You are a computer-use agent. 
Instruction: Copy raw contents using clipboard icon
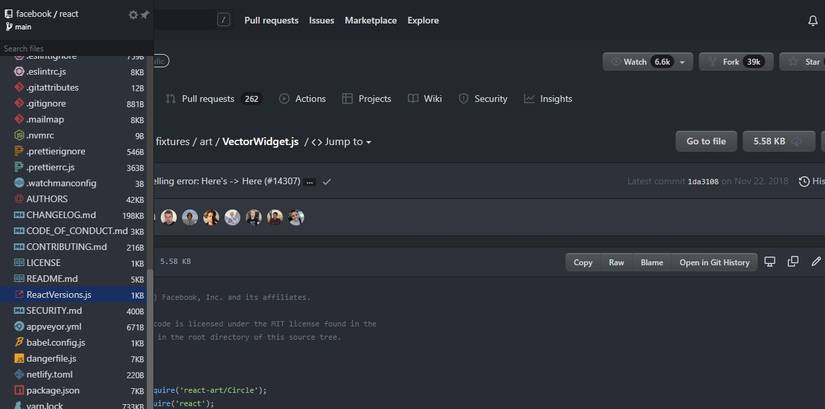point(793,262)
